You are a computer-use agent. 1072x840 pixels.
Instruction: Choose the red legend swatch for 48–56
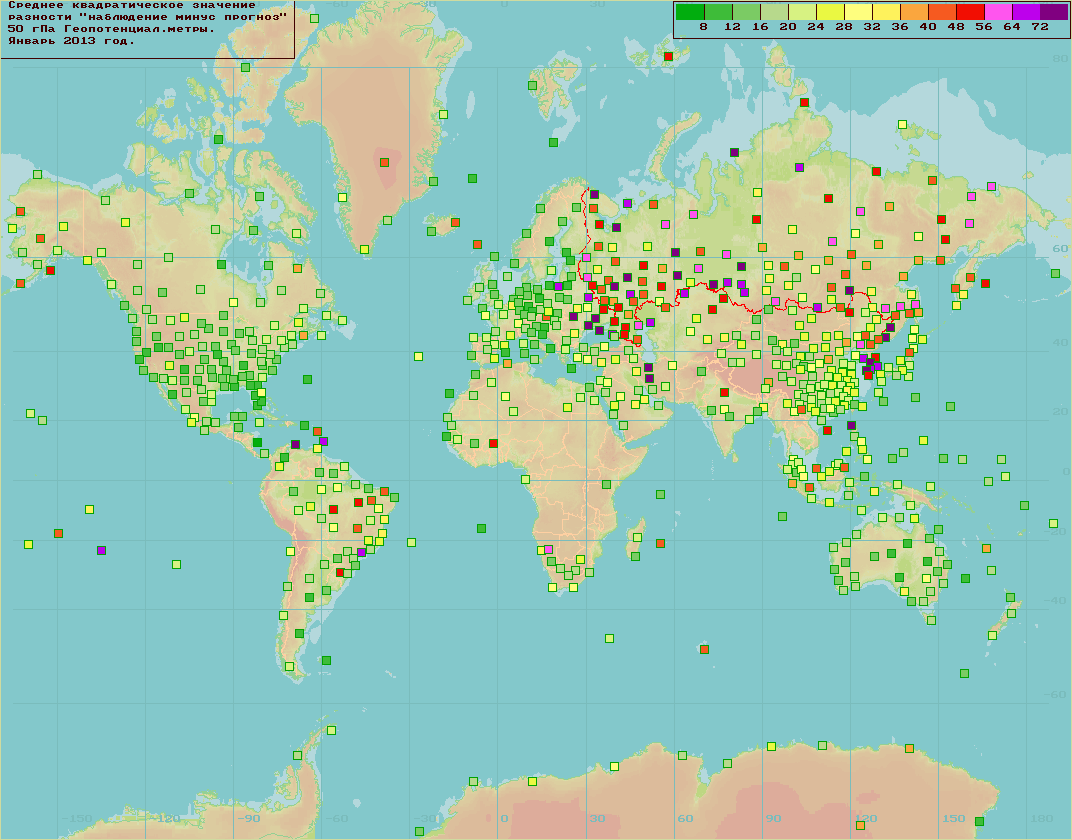(x=970, y=12)
